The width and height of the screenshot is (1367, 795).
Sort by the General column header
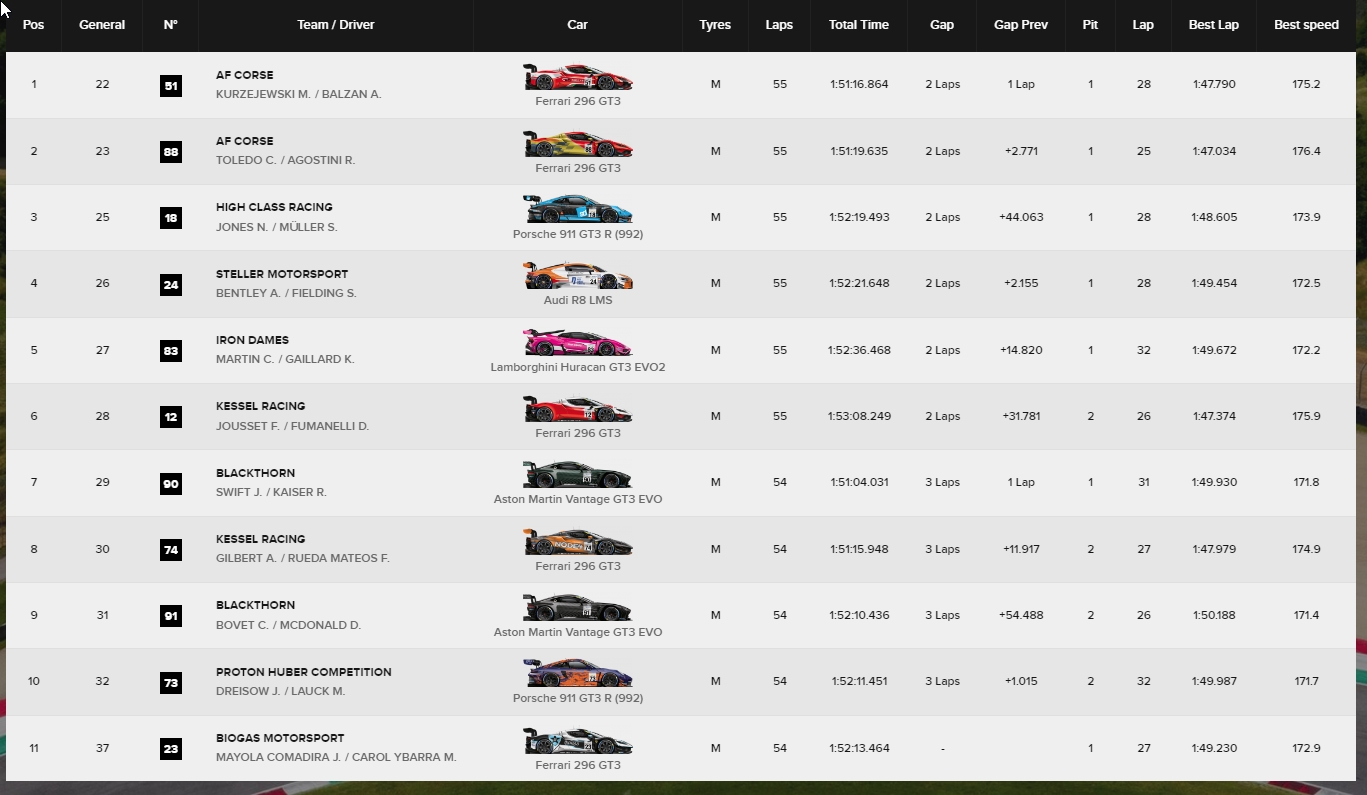102,25
